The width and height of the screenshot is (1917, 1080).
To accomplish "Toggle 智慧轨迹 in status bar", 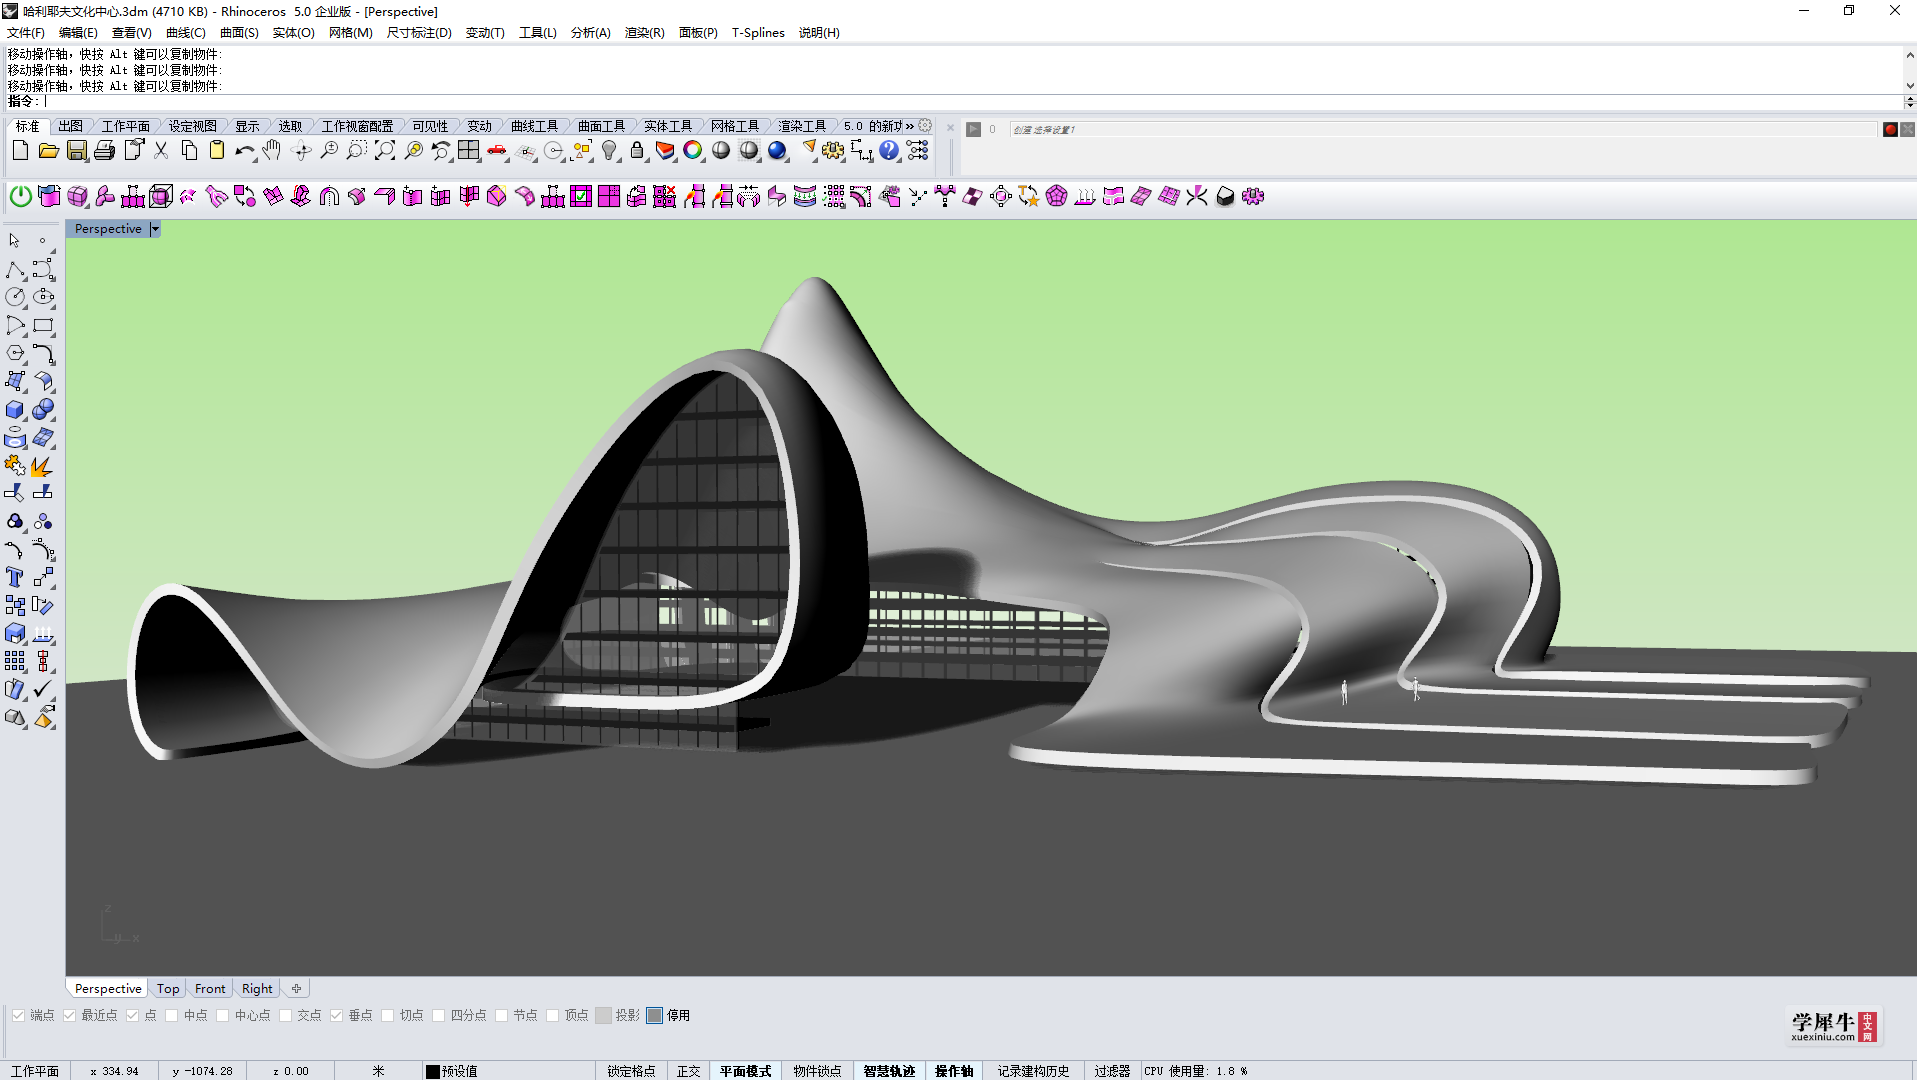I will 889,1071.
